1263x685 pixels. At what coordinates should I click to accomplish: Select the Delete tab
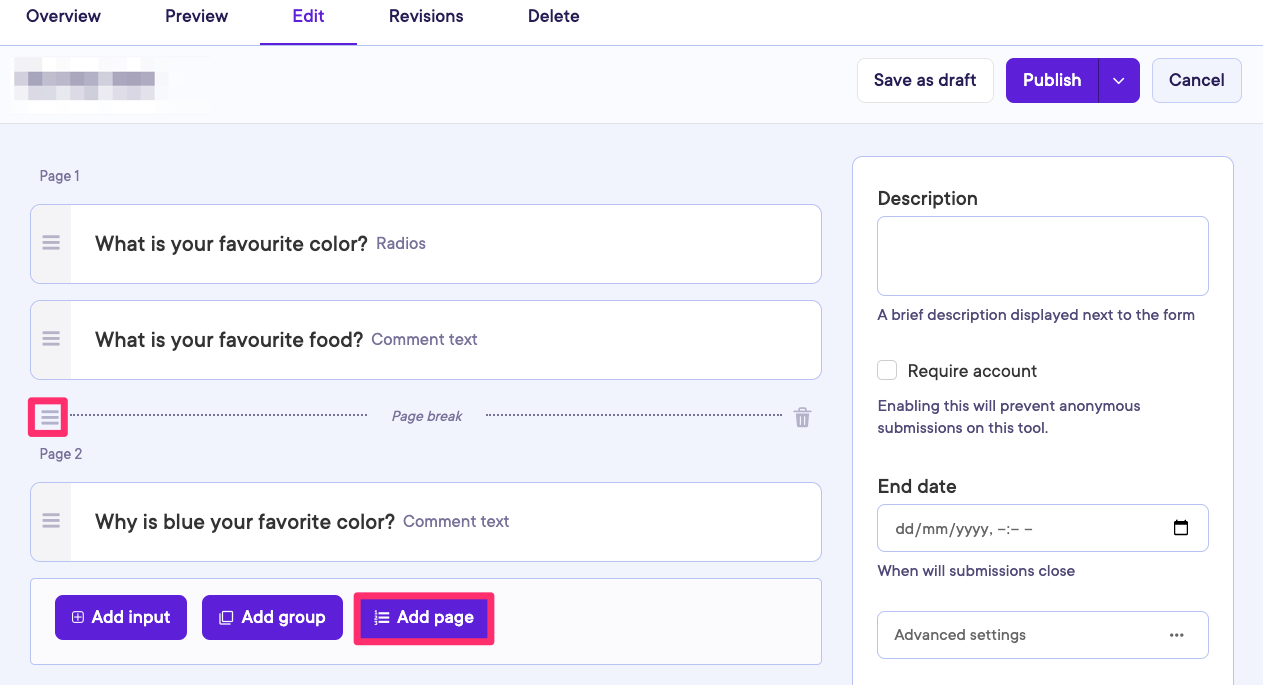tap(553, 16)
